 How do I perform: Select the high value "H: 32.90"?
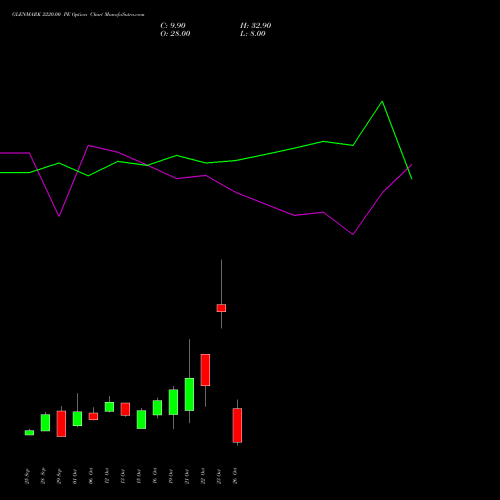(255, 26)
